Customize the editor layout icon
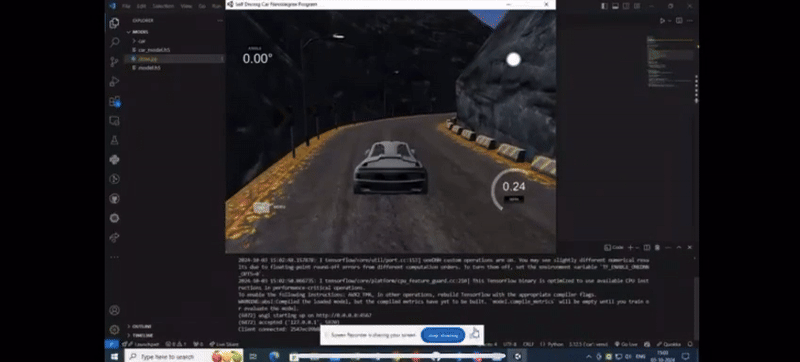Screen dimensions: 800x362 point(637,6)
